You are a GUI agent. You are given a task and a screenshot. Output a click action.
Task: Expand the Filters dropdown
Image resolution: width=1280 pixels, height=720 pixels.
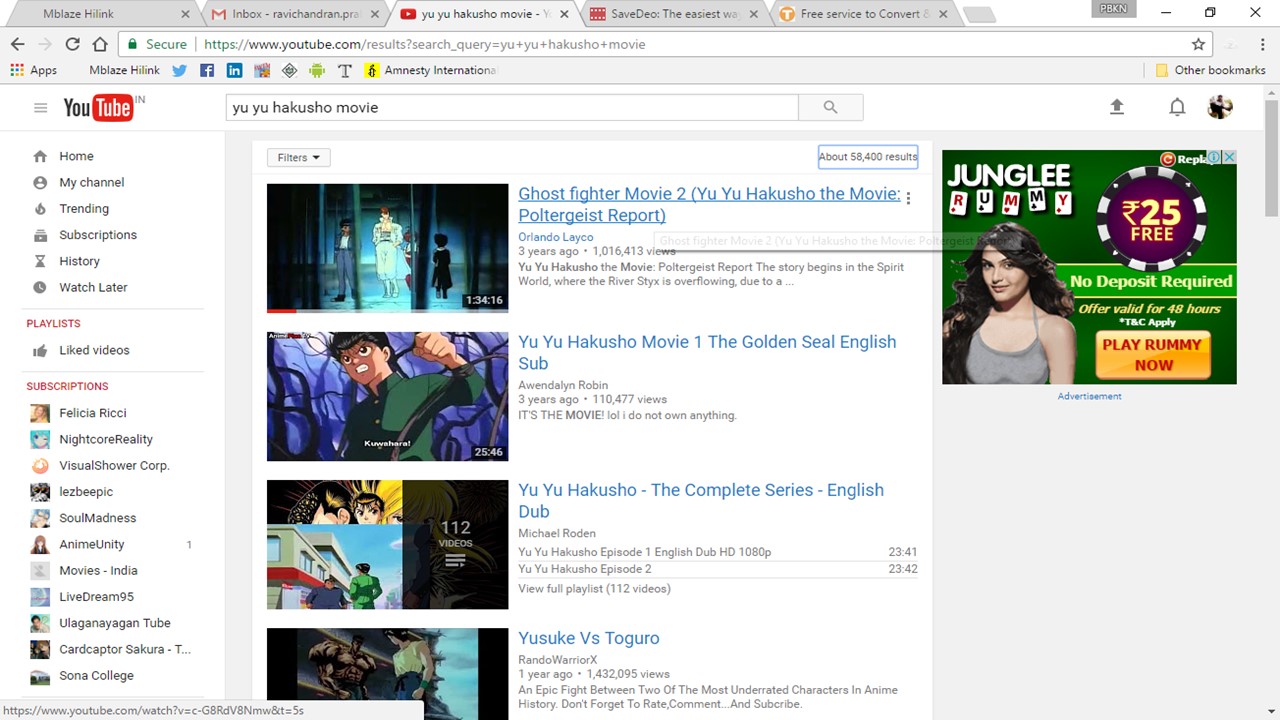coord(298,157)
